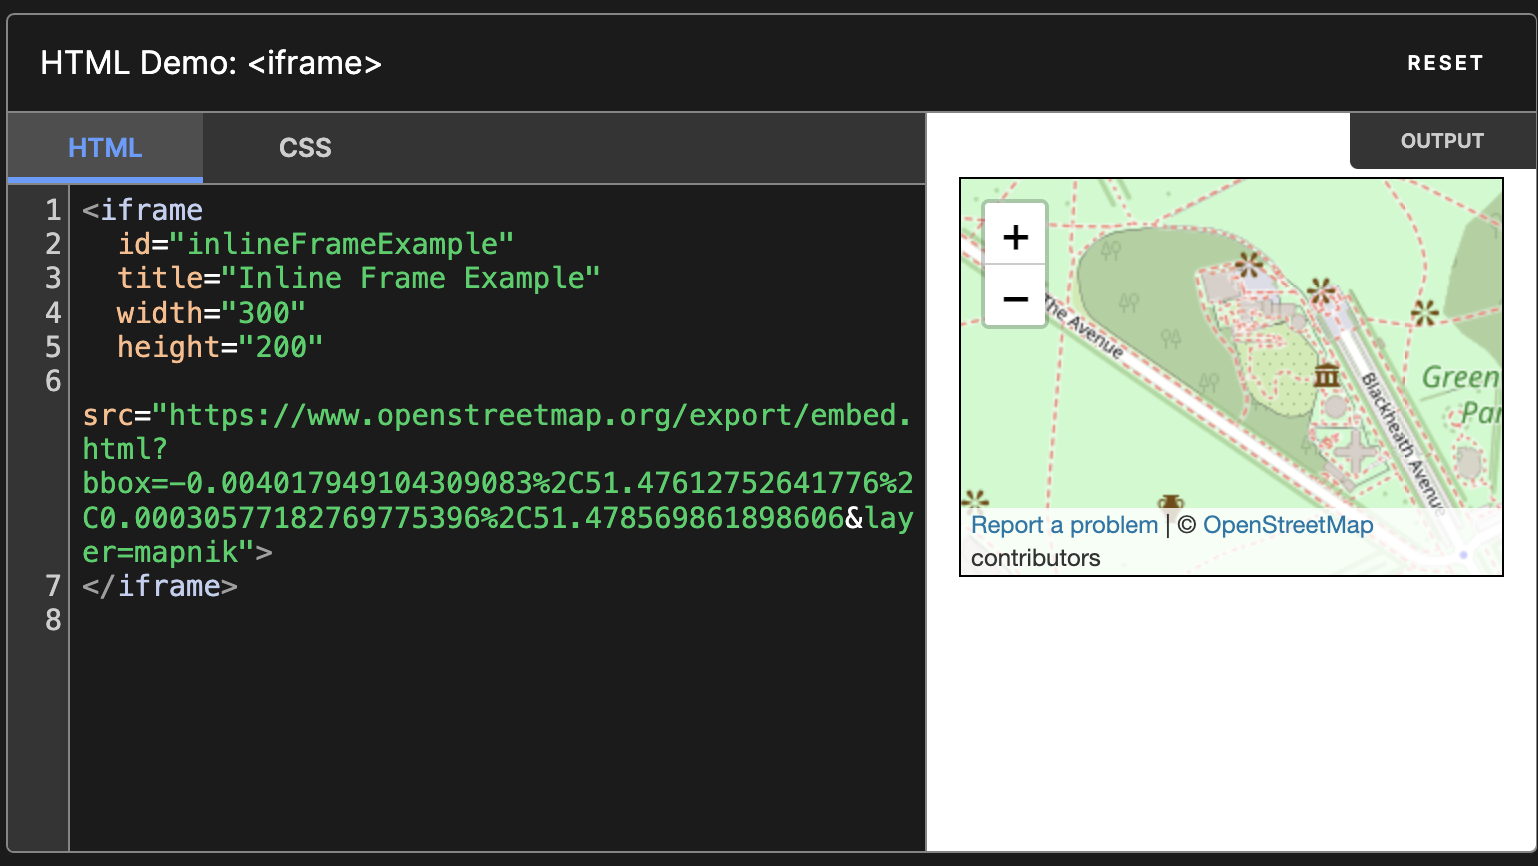This screenshot has width=1538, height=866.
Task: Open the Report a problem link
Action: coord(1063,524)
